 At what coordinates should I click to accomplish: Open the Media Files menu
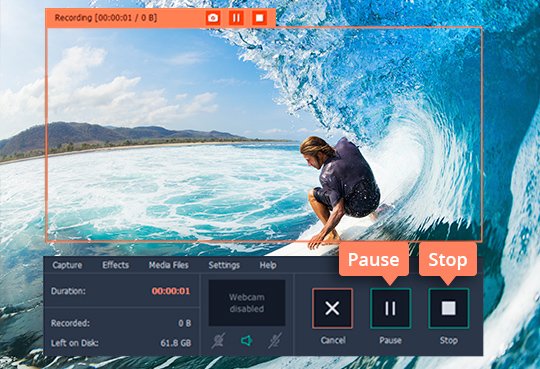pos(169,265)
